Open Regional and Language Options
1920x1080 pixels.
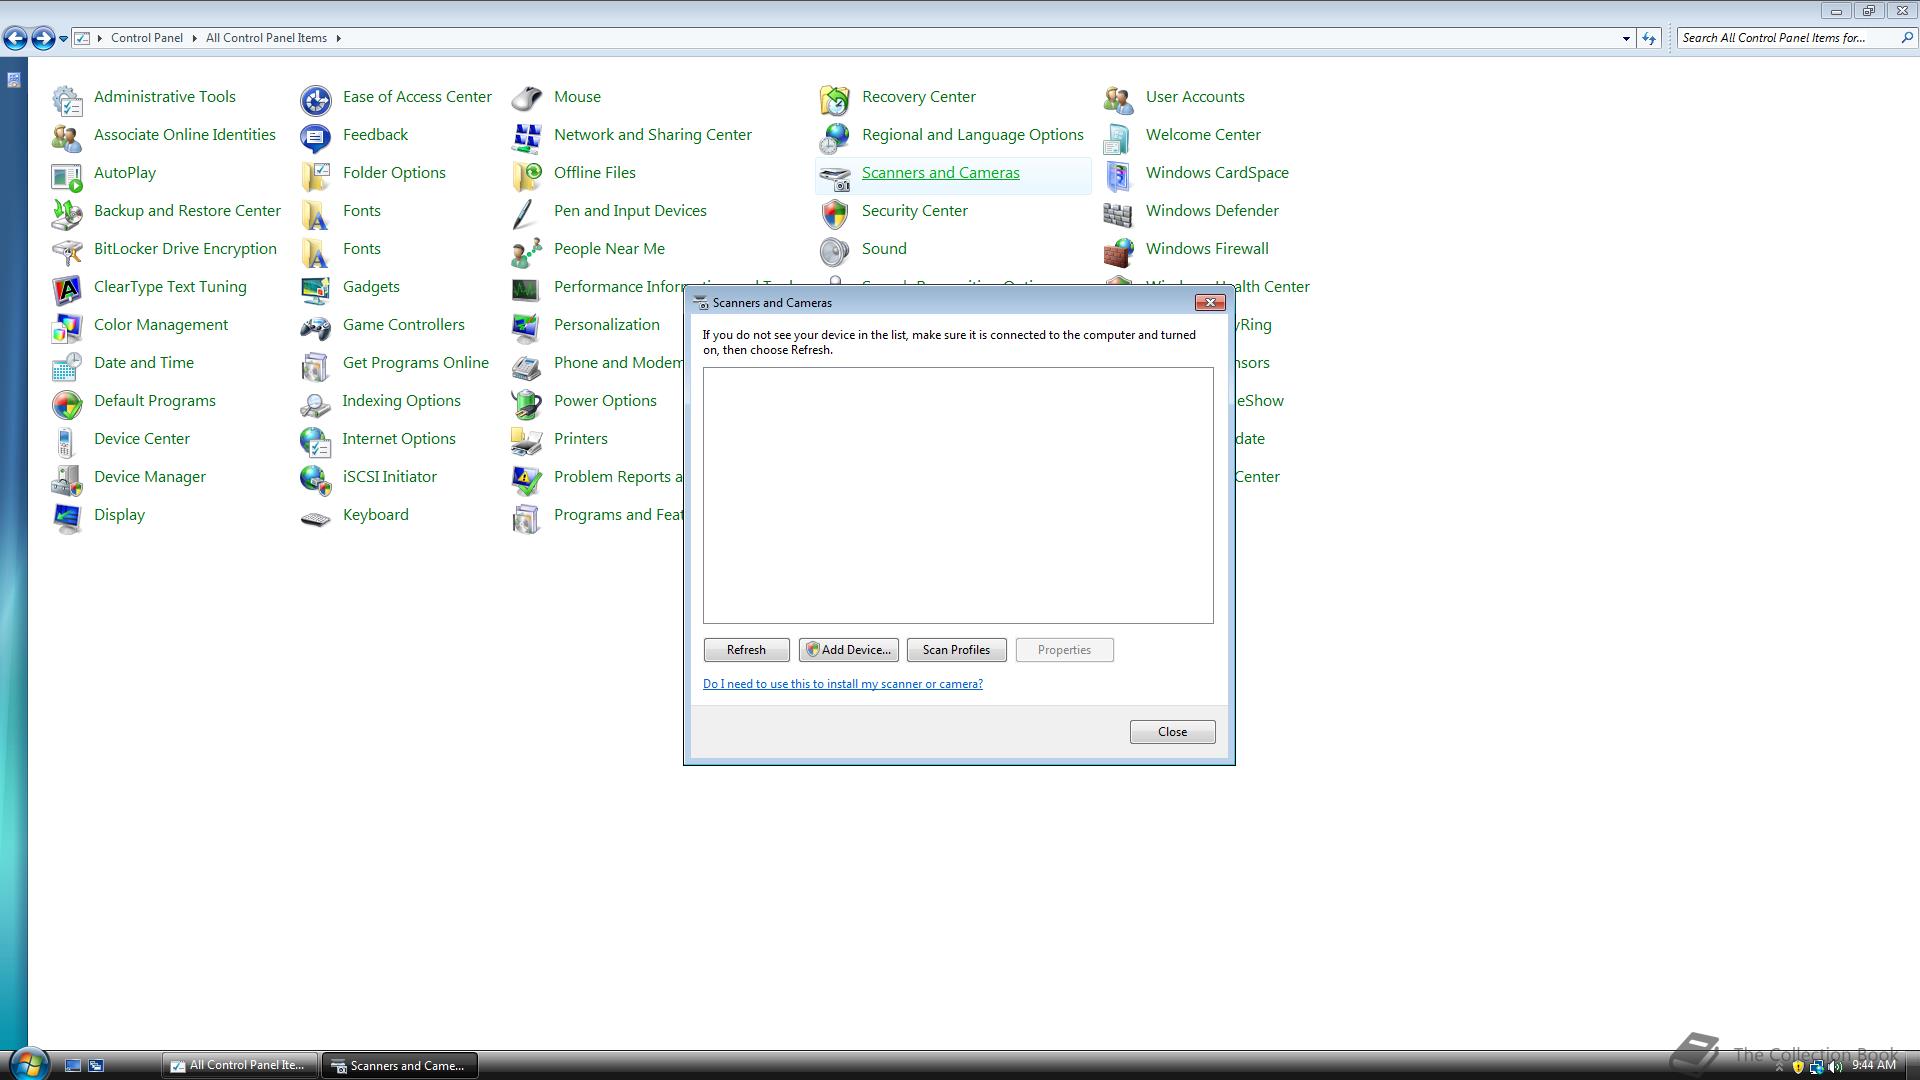point(972,135)
